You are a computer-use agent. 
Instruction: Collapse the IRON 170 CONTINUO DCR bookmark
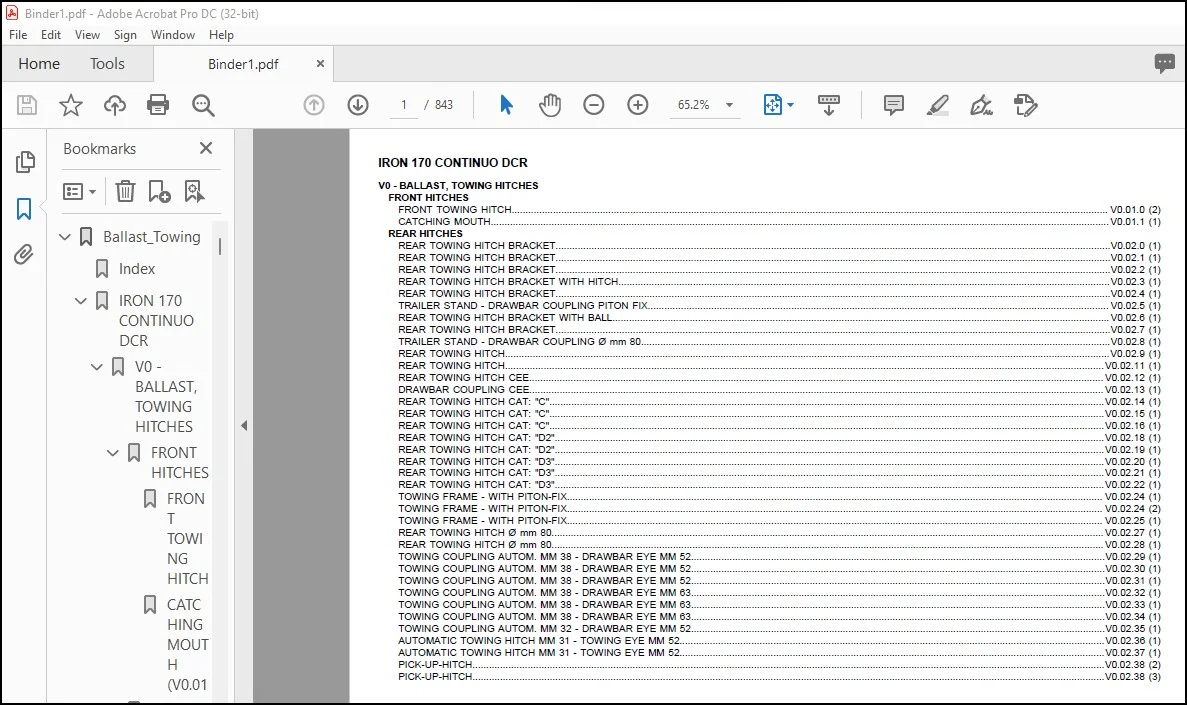click(81, 301)
